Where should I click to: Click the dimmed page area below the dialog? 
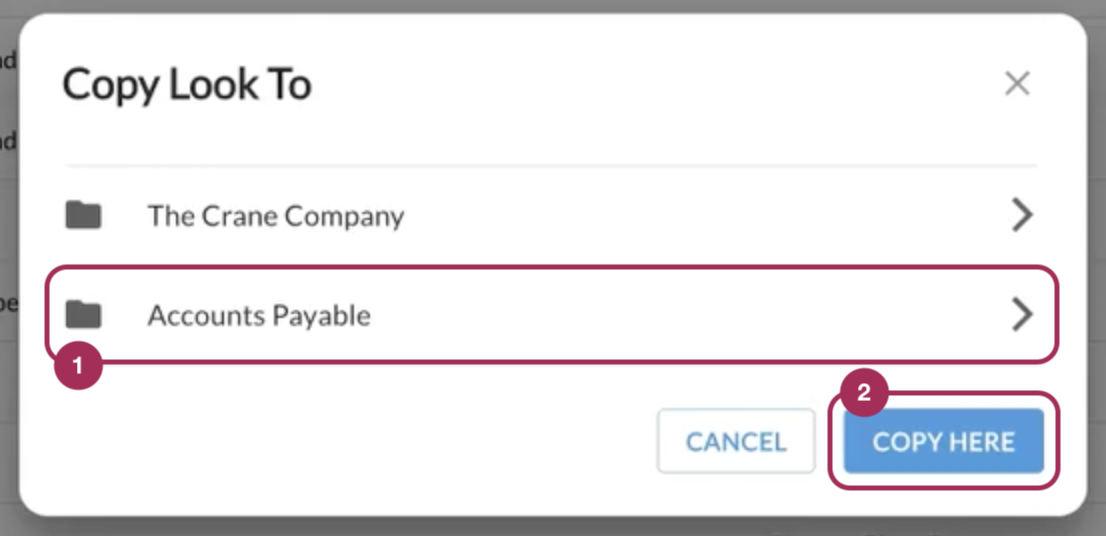point(553,528)
